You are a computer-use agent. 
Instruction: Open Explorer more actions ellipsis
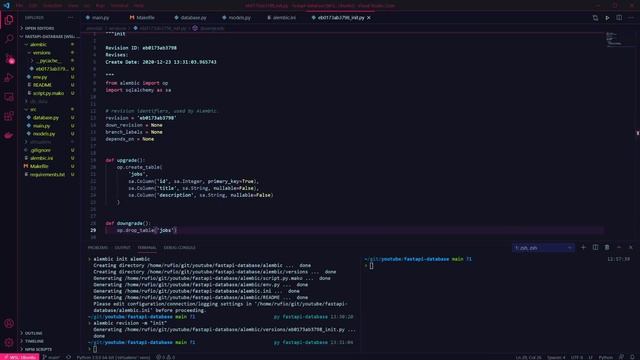pyautogui.click(x=71, y=18)
